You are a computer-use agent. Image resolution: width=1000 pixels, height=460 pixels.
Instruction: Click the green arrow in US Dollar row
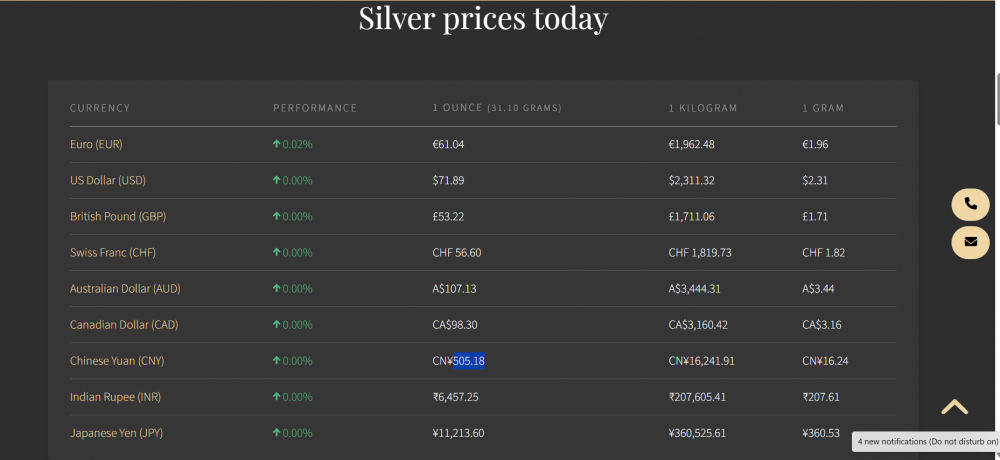point(276,180)
